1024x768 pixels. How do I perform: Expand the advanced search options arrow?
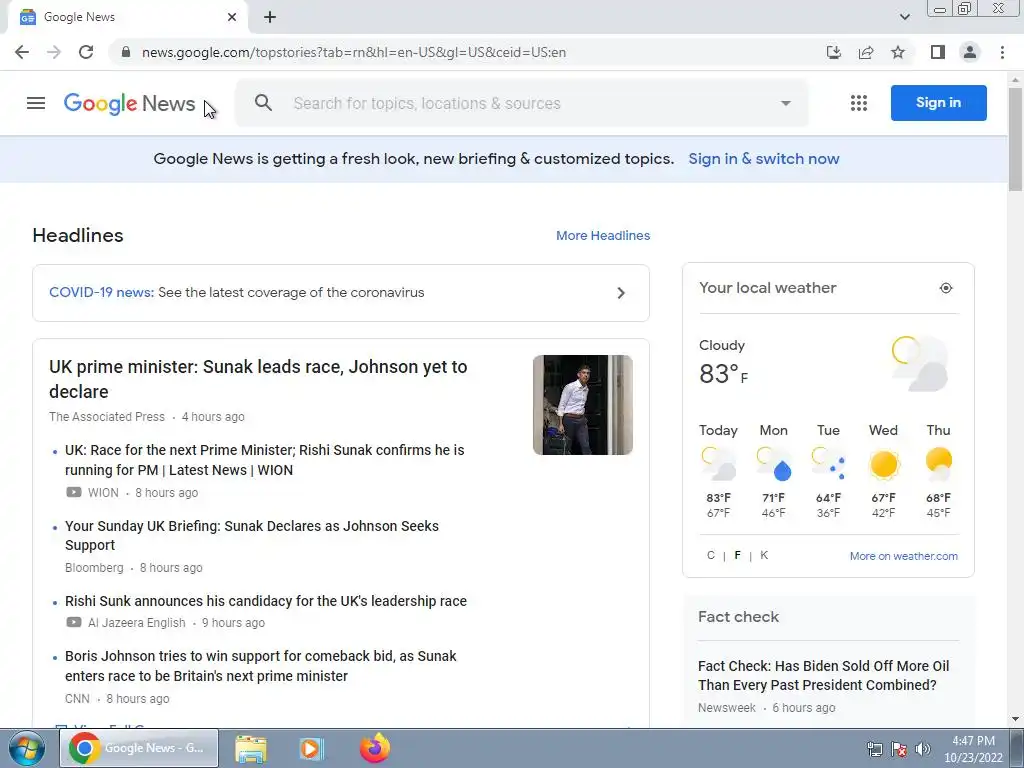coord(786,103)
